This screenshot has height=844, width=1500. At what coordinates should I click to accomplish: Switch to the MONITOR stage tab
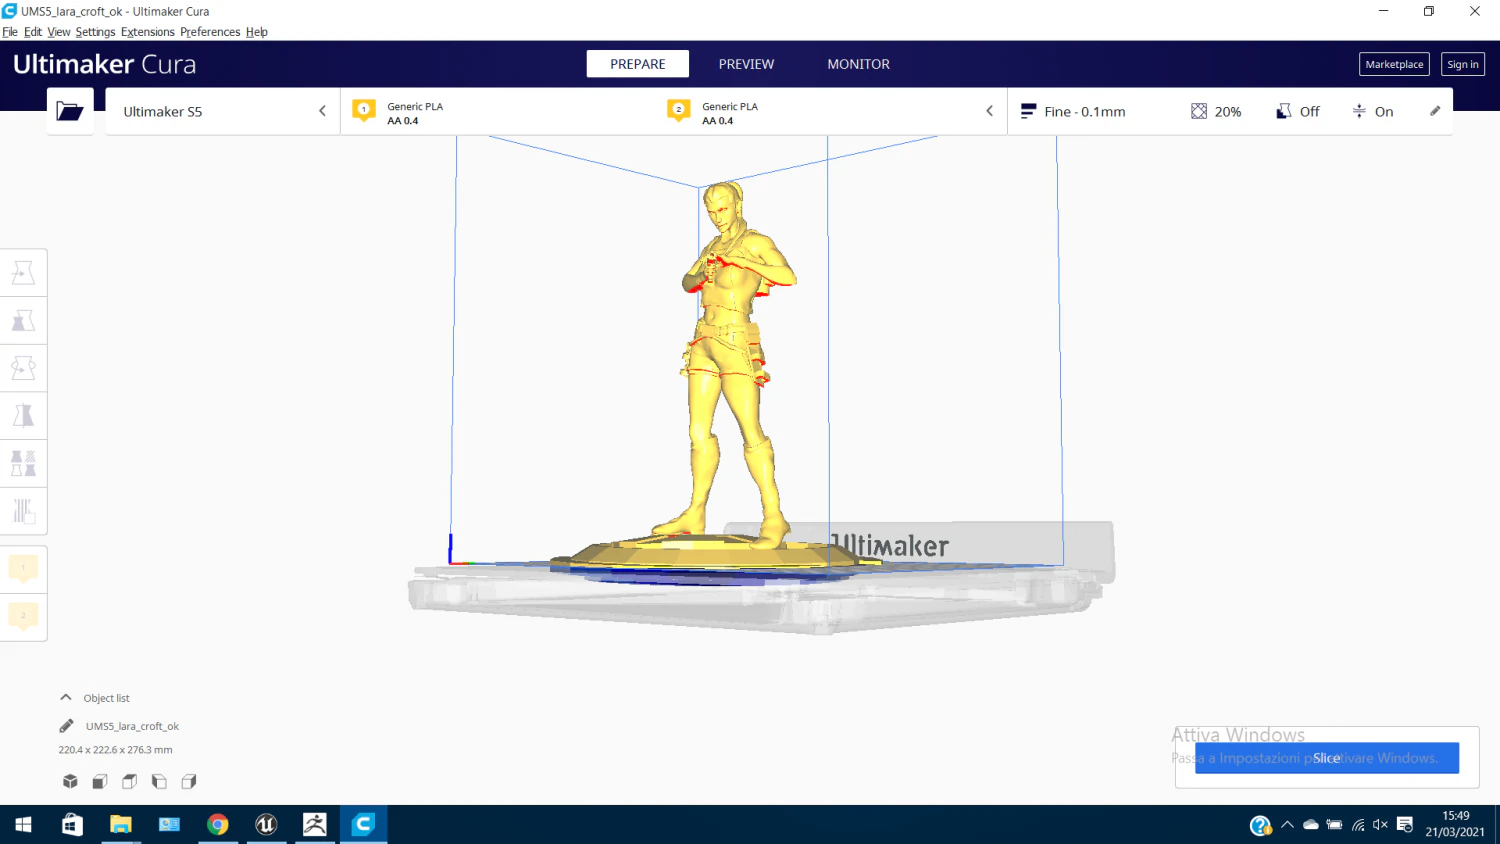coord(858,64)
